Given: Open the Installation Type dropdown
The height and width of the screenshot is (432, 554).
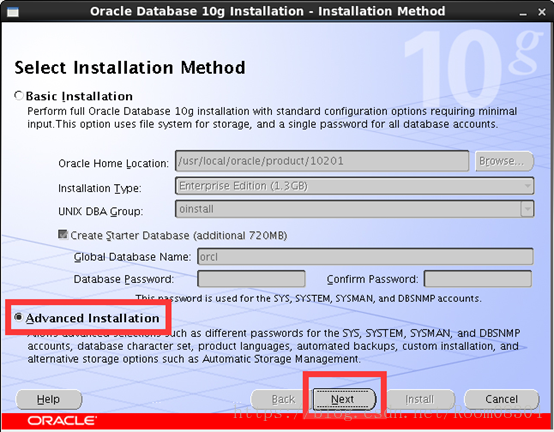Looking at the screenshot, I should click(354, 186).
